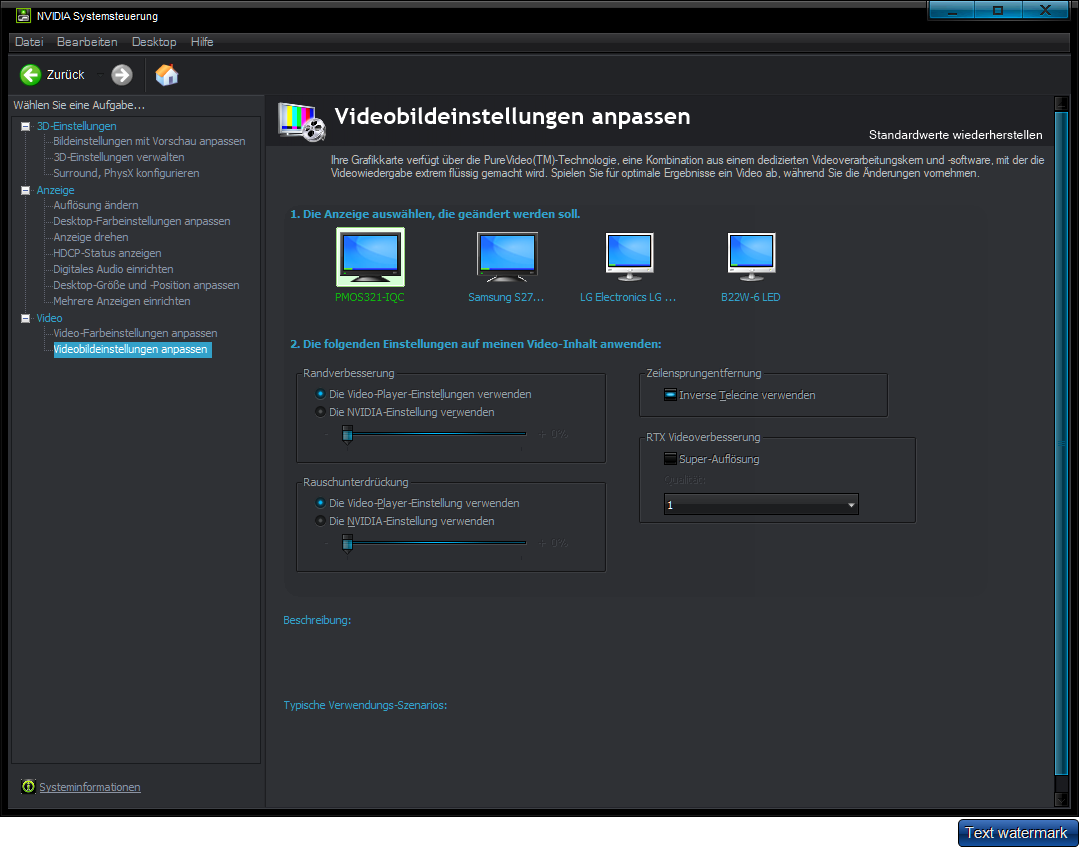The width and height of the screenshot is (1079, 847).
Task: Open Desktop-Farbeinstellungen anpassen
Action: (x=142, y=221)
